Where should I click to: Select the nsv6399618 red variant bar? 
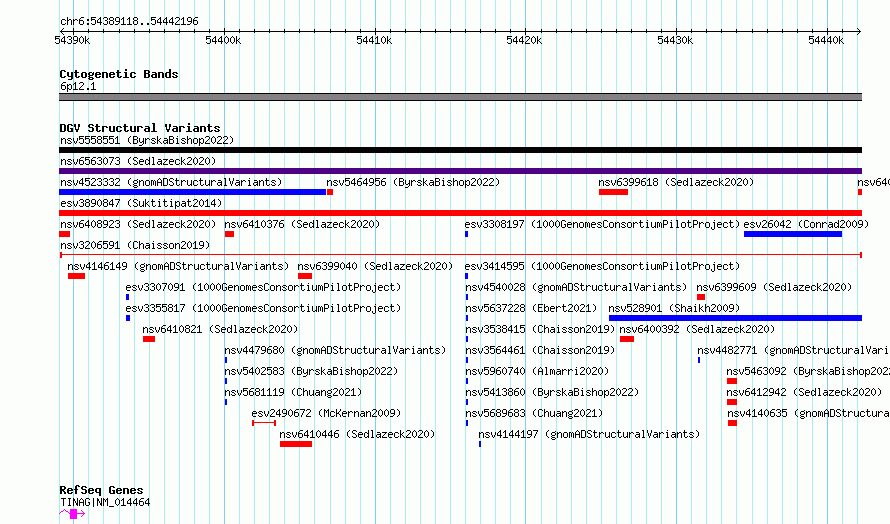click(613, 192)
